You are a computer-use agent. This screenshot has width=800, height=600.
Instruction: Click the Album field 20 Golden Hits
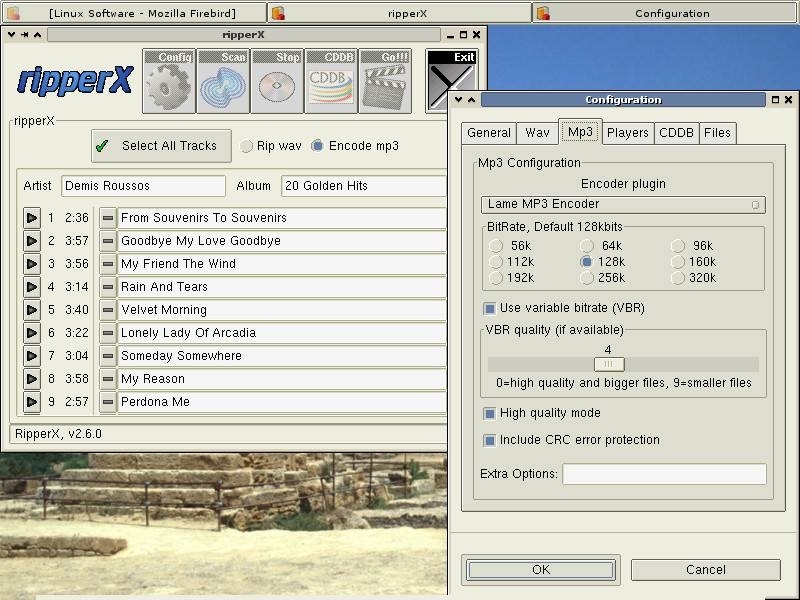click(x=363, y=186)
